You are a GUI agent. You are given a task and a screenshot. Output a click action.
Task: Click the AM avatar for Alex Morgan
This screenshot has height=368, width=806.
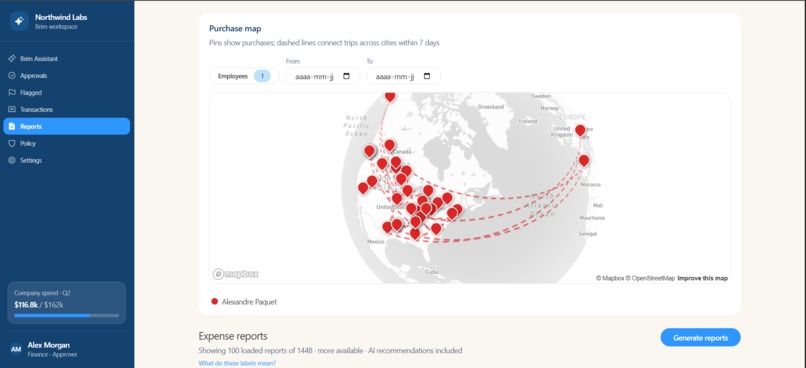pos(16,349)
